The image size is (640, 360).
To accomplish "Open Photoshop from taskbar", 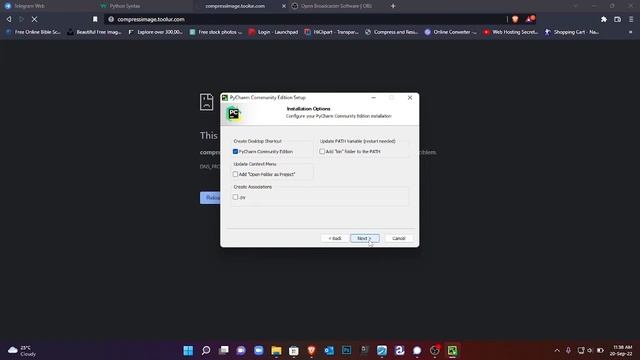I will (x=347, y=350).
